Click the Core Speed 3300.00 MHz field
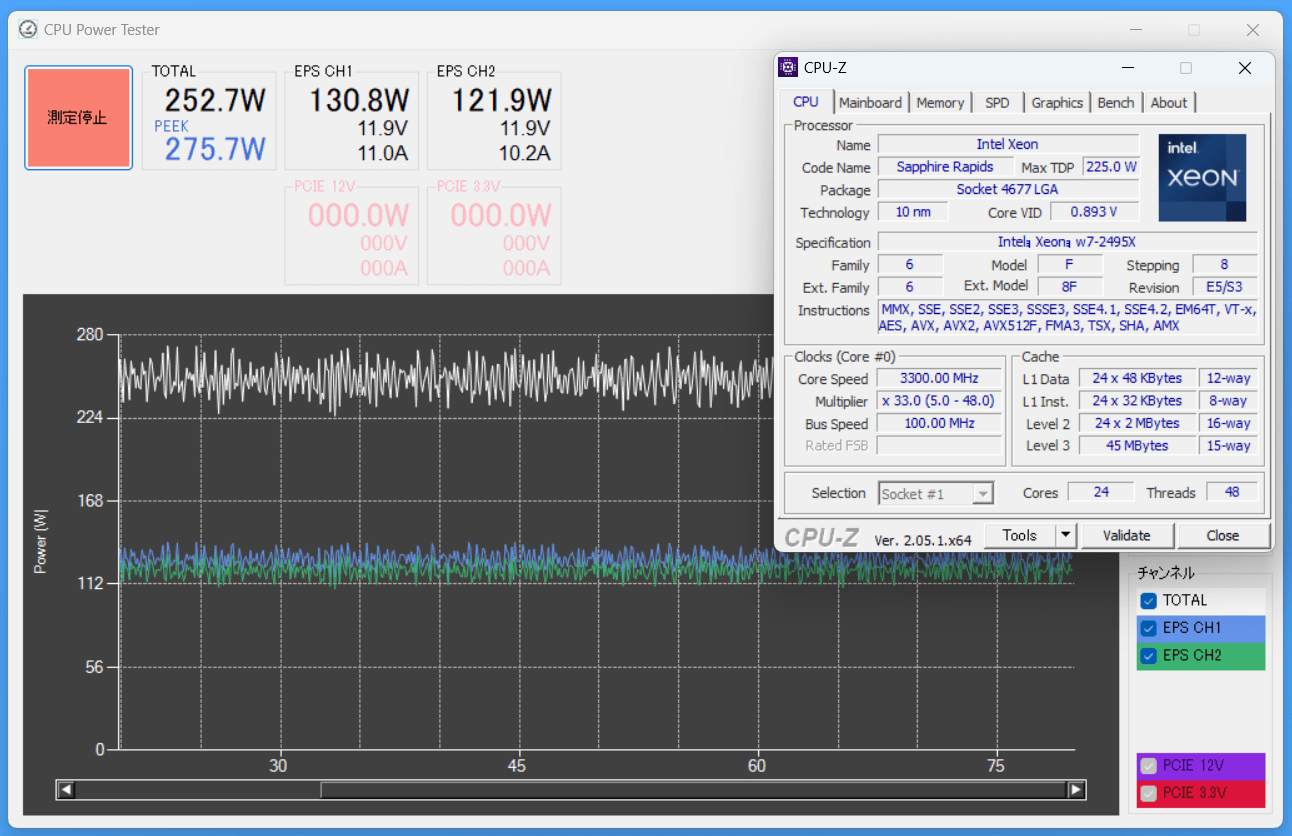This screenshot has width=1292, height=836. coord(940,379)
